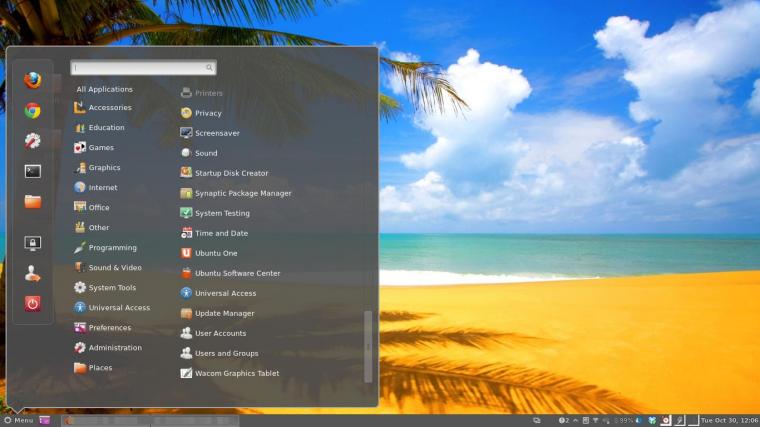This screenshot has height=427, width=760.
Task: Click the applications list scrollbar
Action: click(368, 347)
